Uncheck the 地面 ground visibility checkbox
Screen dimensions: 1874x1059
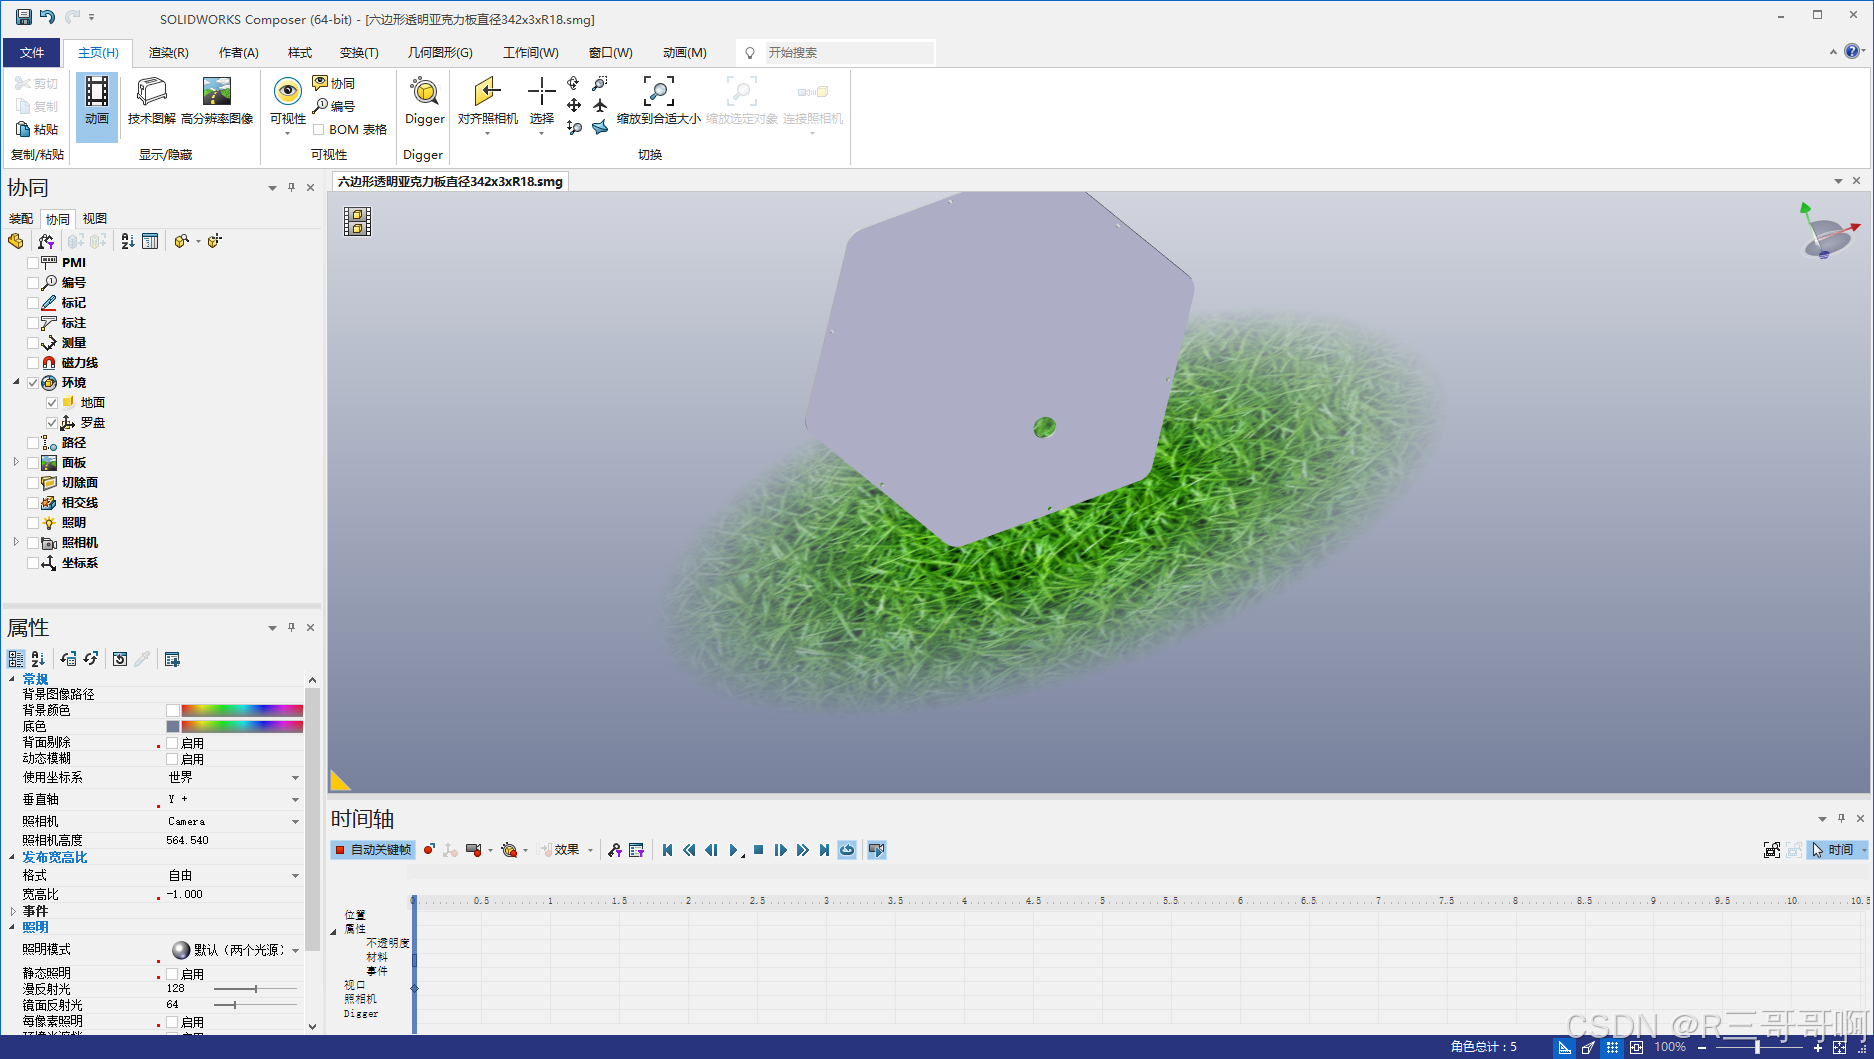point(51,402)
